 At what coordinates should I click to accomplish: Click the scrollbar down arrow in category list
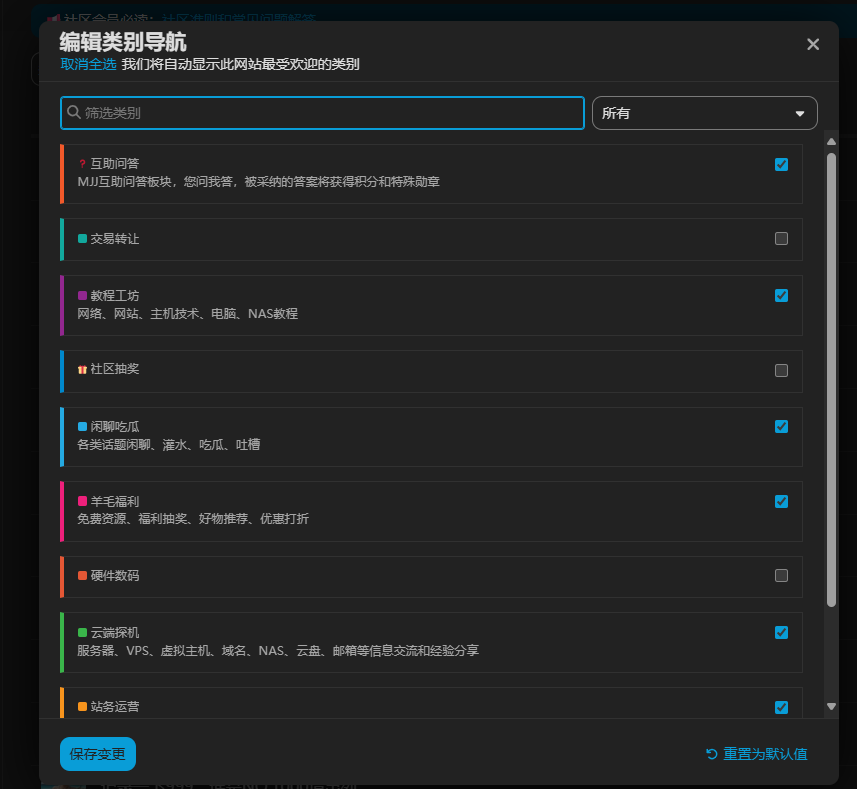click(x=831, y=706)
